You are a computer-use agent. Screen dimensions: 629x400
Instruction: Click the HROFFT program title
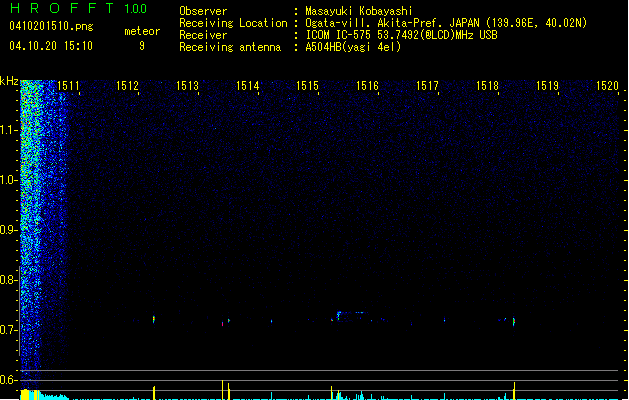(62, 8)
